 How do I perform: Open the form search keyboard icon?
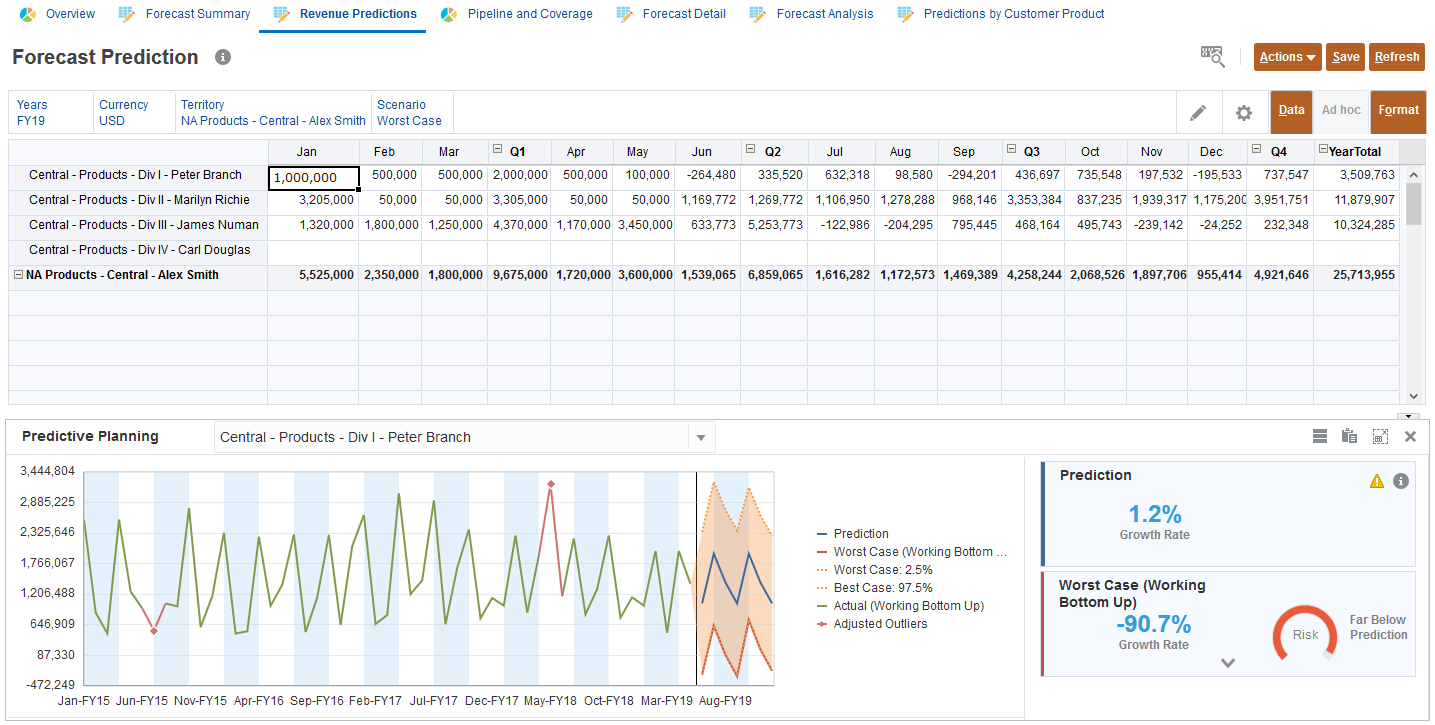[x=1212, y=57]
